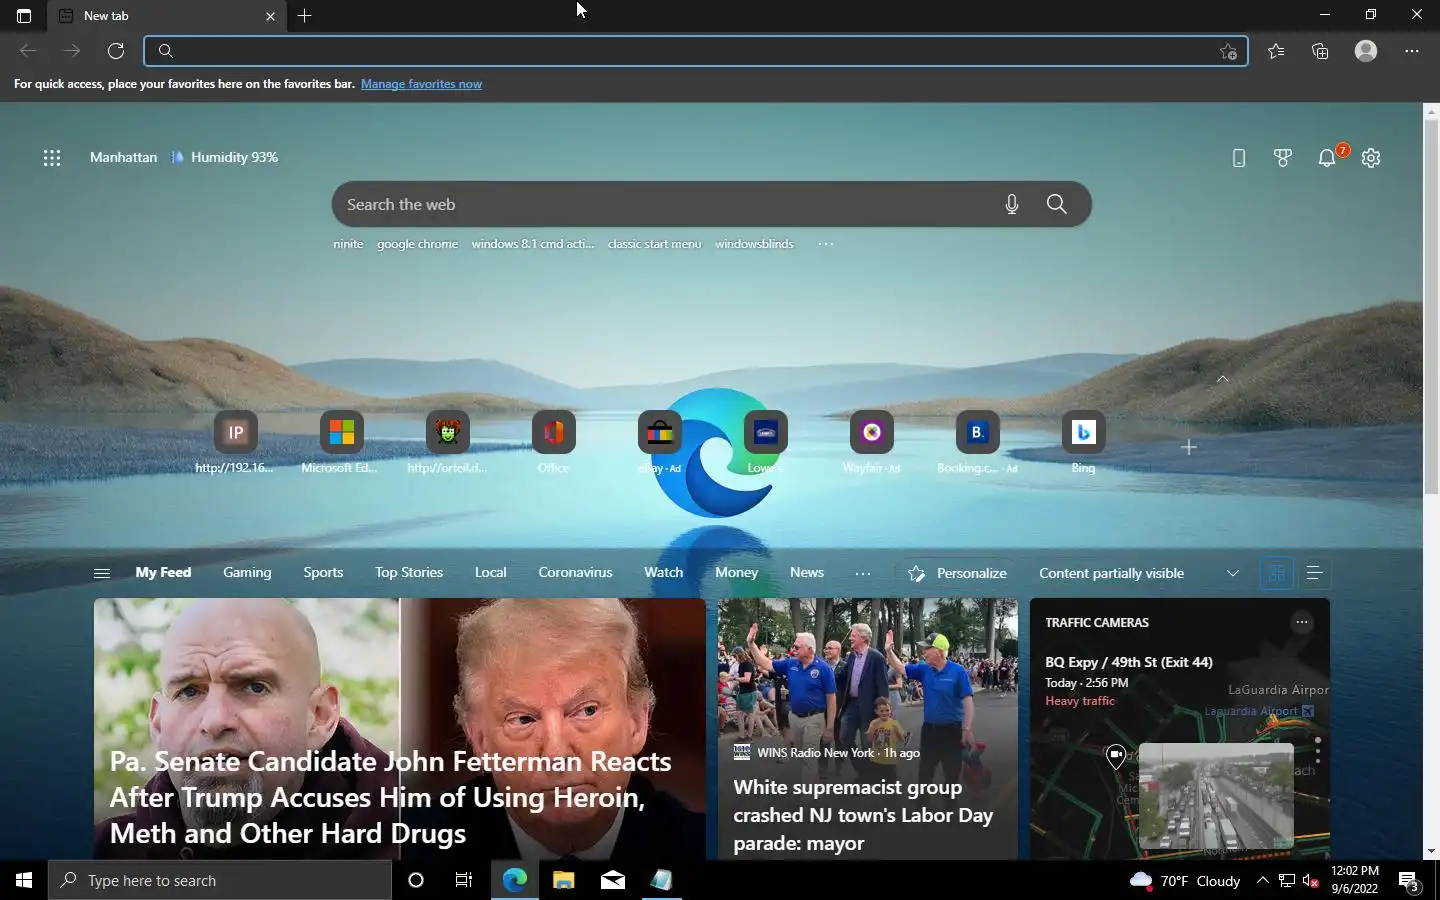Collapse the quick links row chevron

1222,379
